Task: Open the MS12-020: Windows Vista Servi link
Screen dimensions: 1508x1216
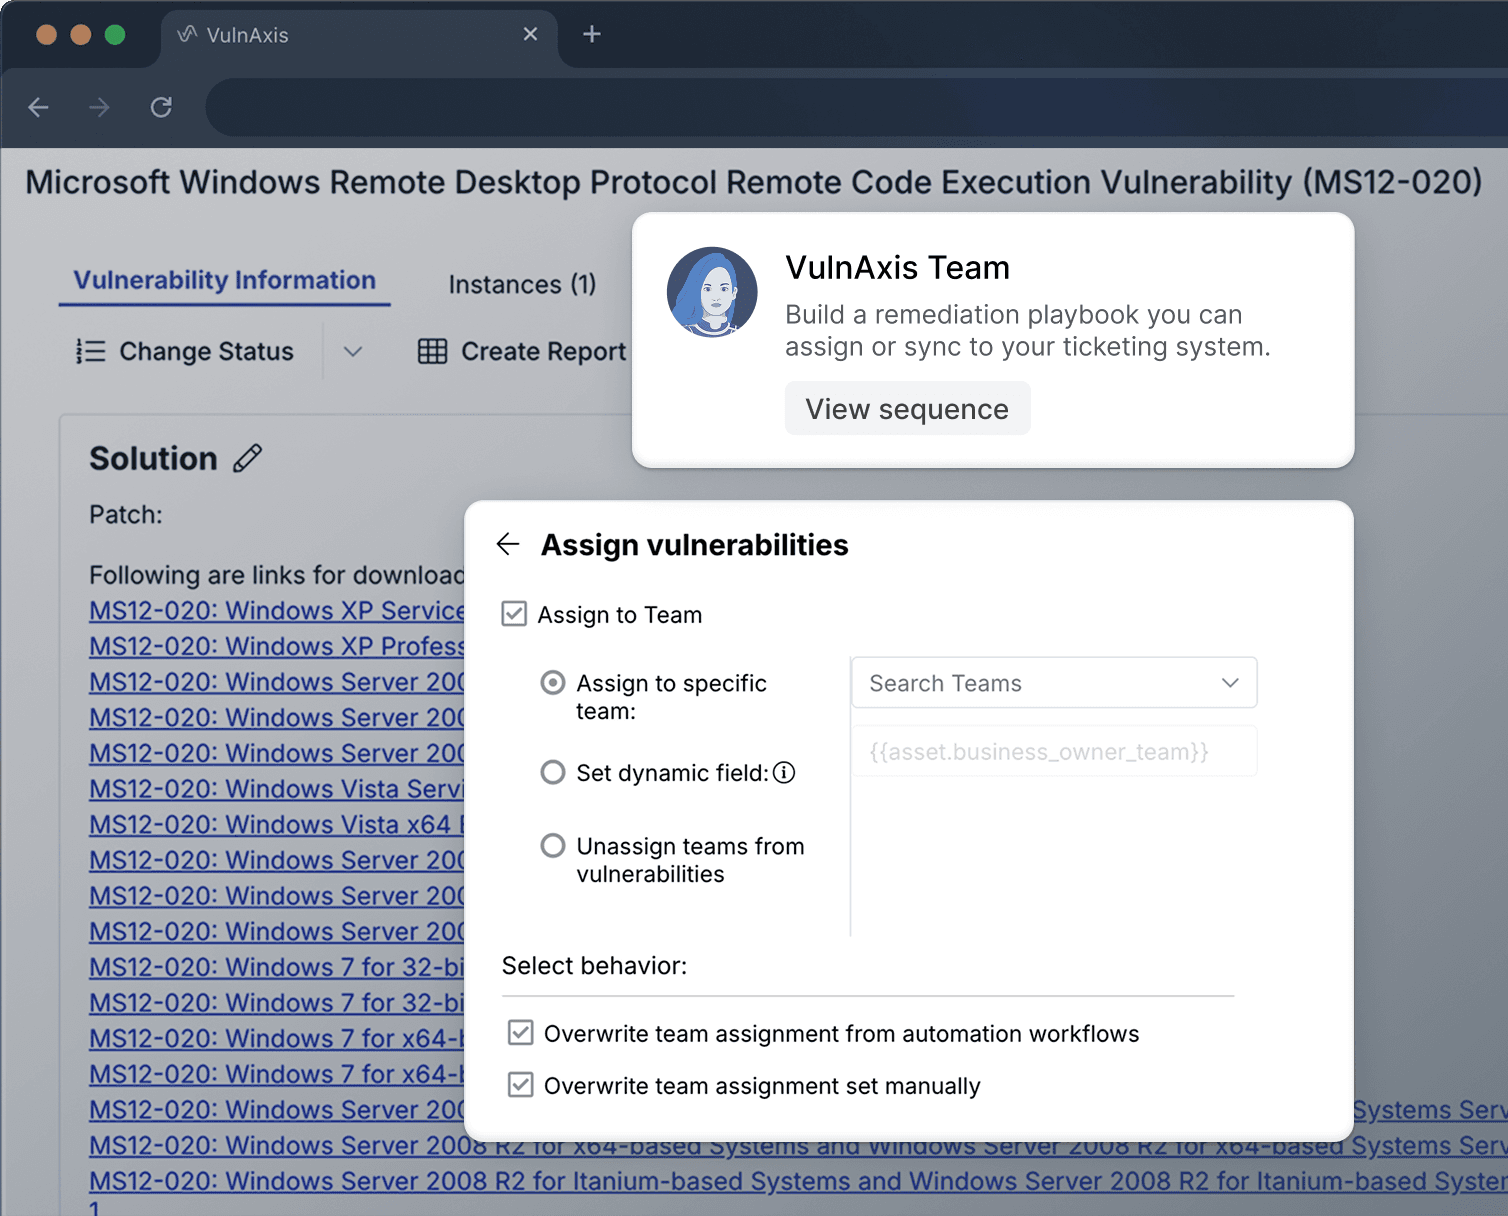Action: click(277, 789)
